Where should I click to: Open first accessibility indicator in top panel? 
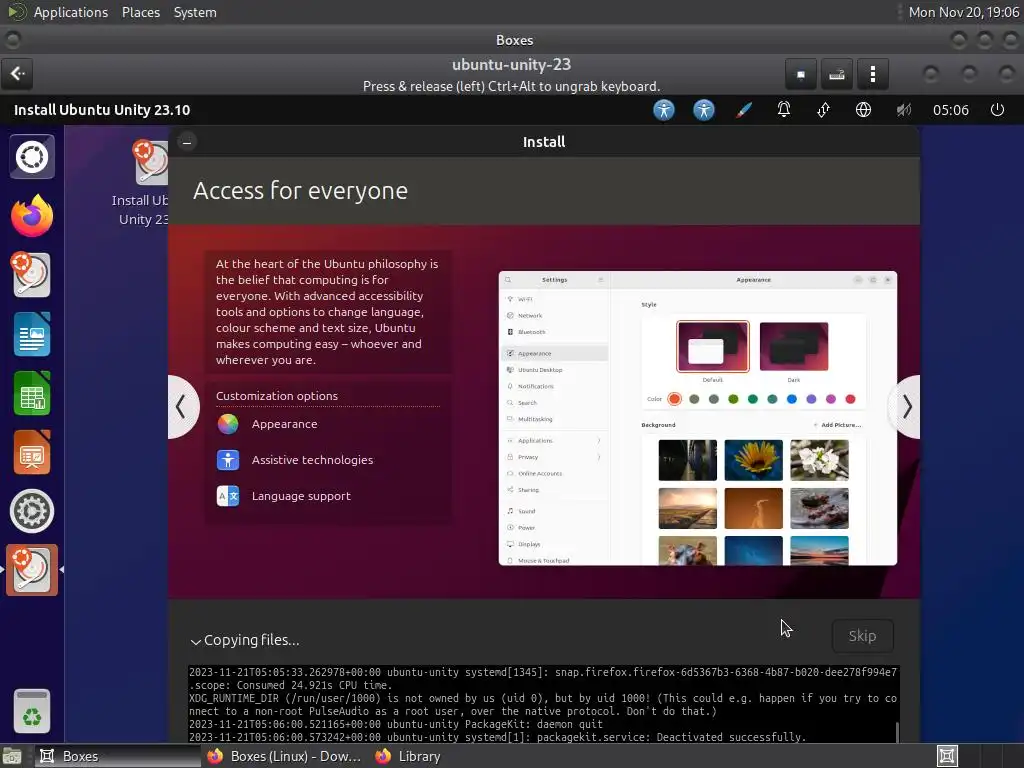[x=664, y=110]
